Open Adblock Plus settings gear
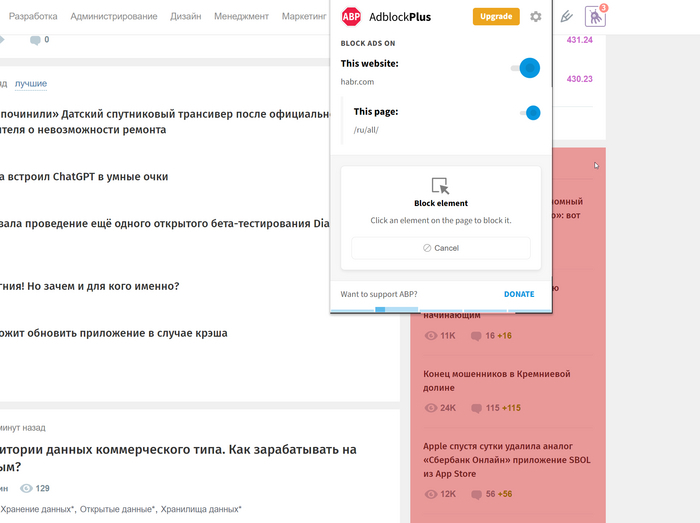Image resolution: width=700 pixels, height=523 pixels. coord(536,17)
